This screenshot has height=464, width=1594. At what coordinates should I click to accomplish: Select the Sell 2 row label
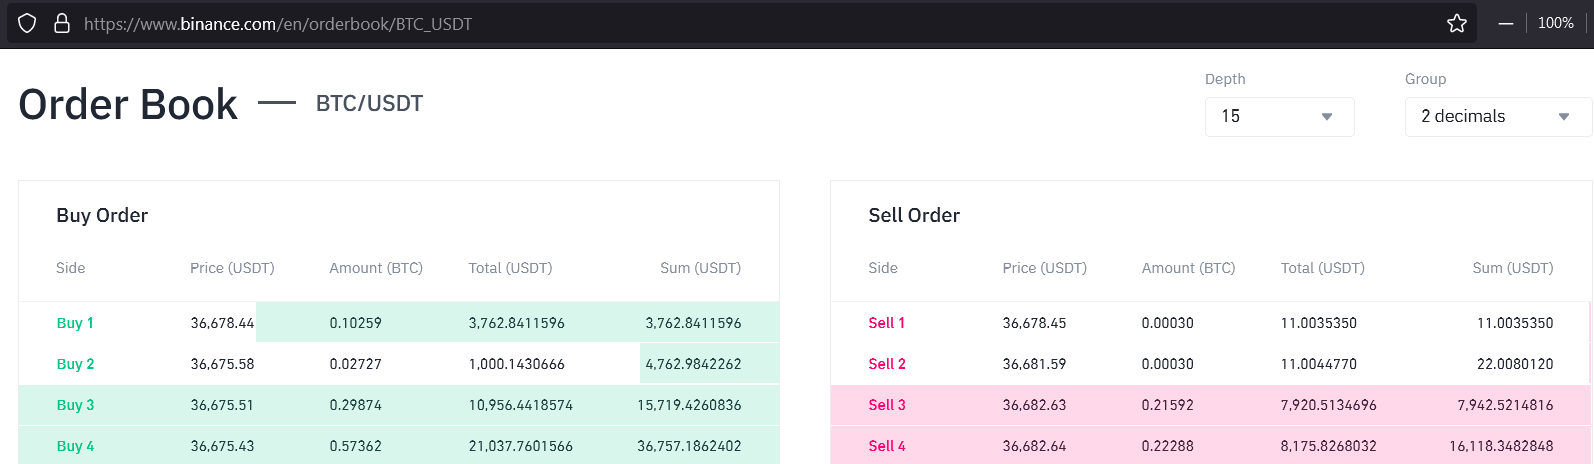coord(887,364)
